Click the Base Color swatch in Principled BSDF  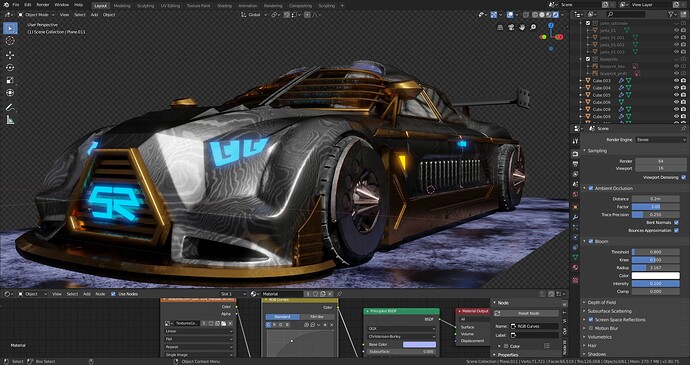(x=419, y=344)
